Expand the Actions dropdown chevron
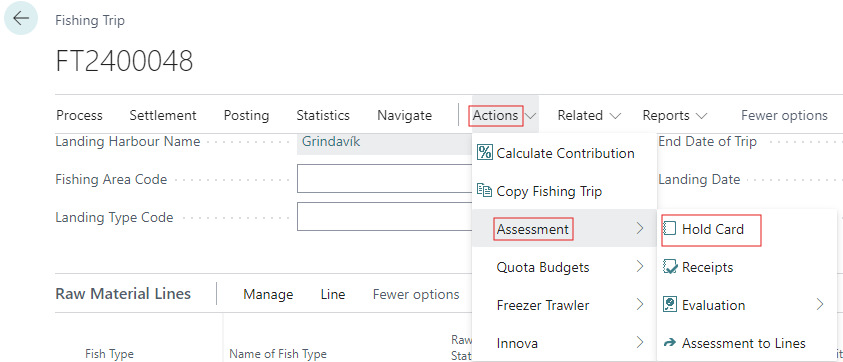Viewport: 843px width, 362px height. coord(531,116)
